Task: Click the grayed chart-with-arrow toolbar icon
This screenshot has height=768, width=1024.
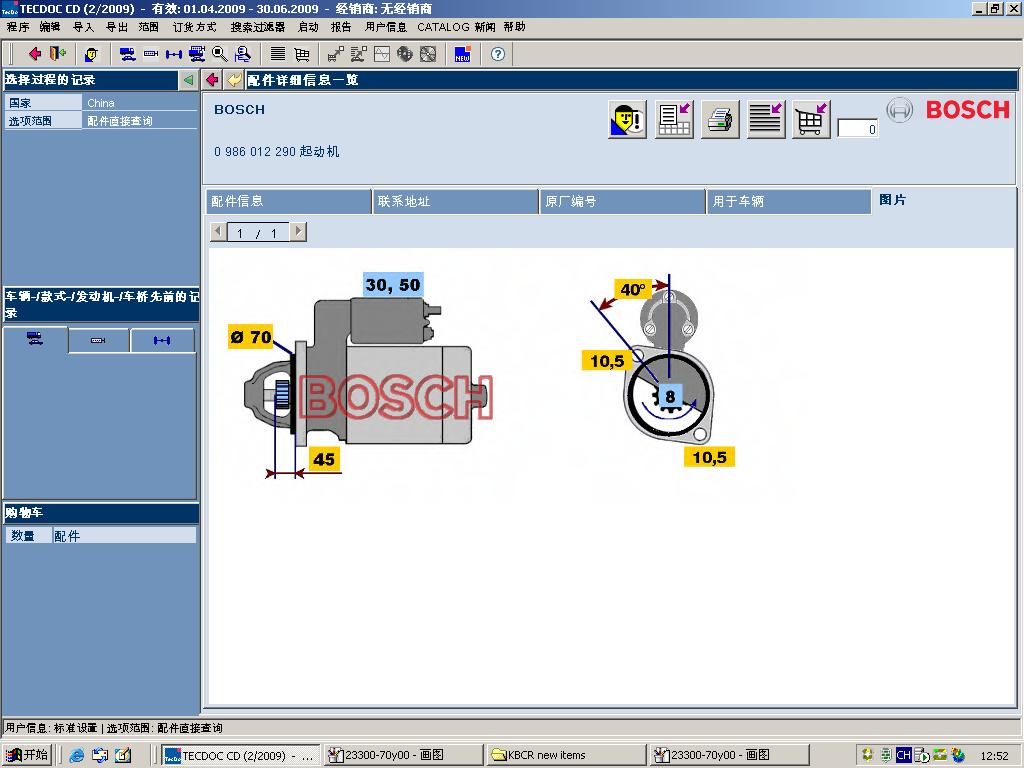Action: click(359, 54)
